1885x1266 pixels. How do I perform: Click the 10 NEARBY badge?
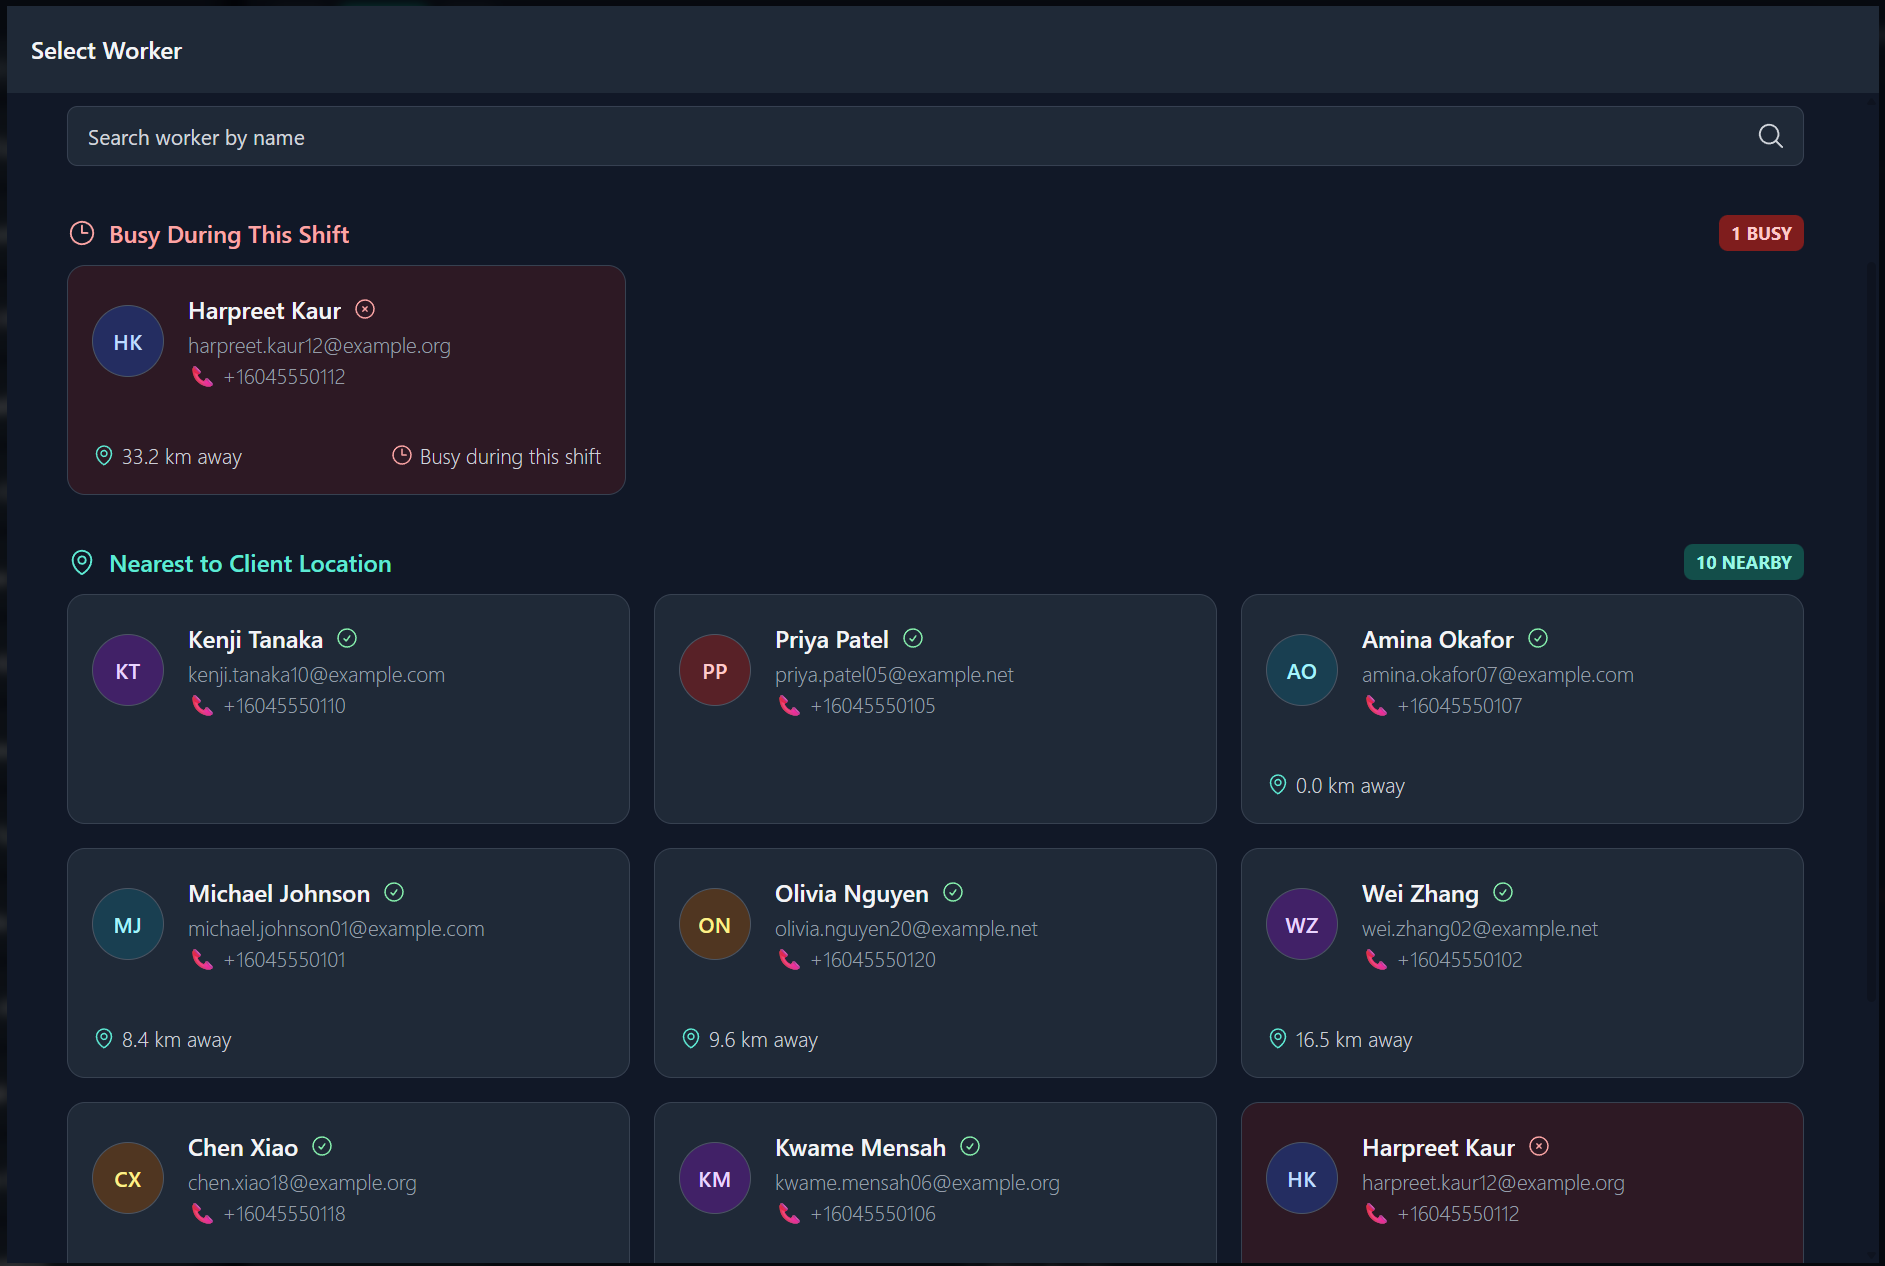pyautogui.click(x=1743, y=562)
